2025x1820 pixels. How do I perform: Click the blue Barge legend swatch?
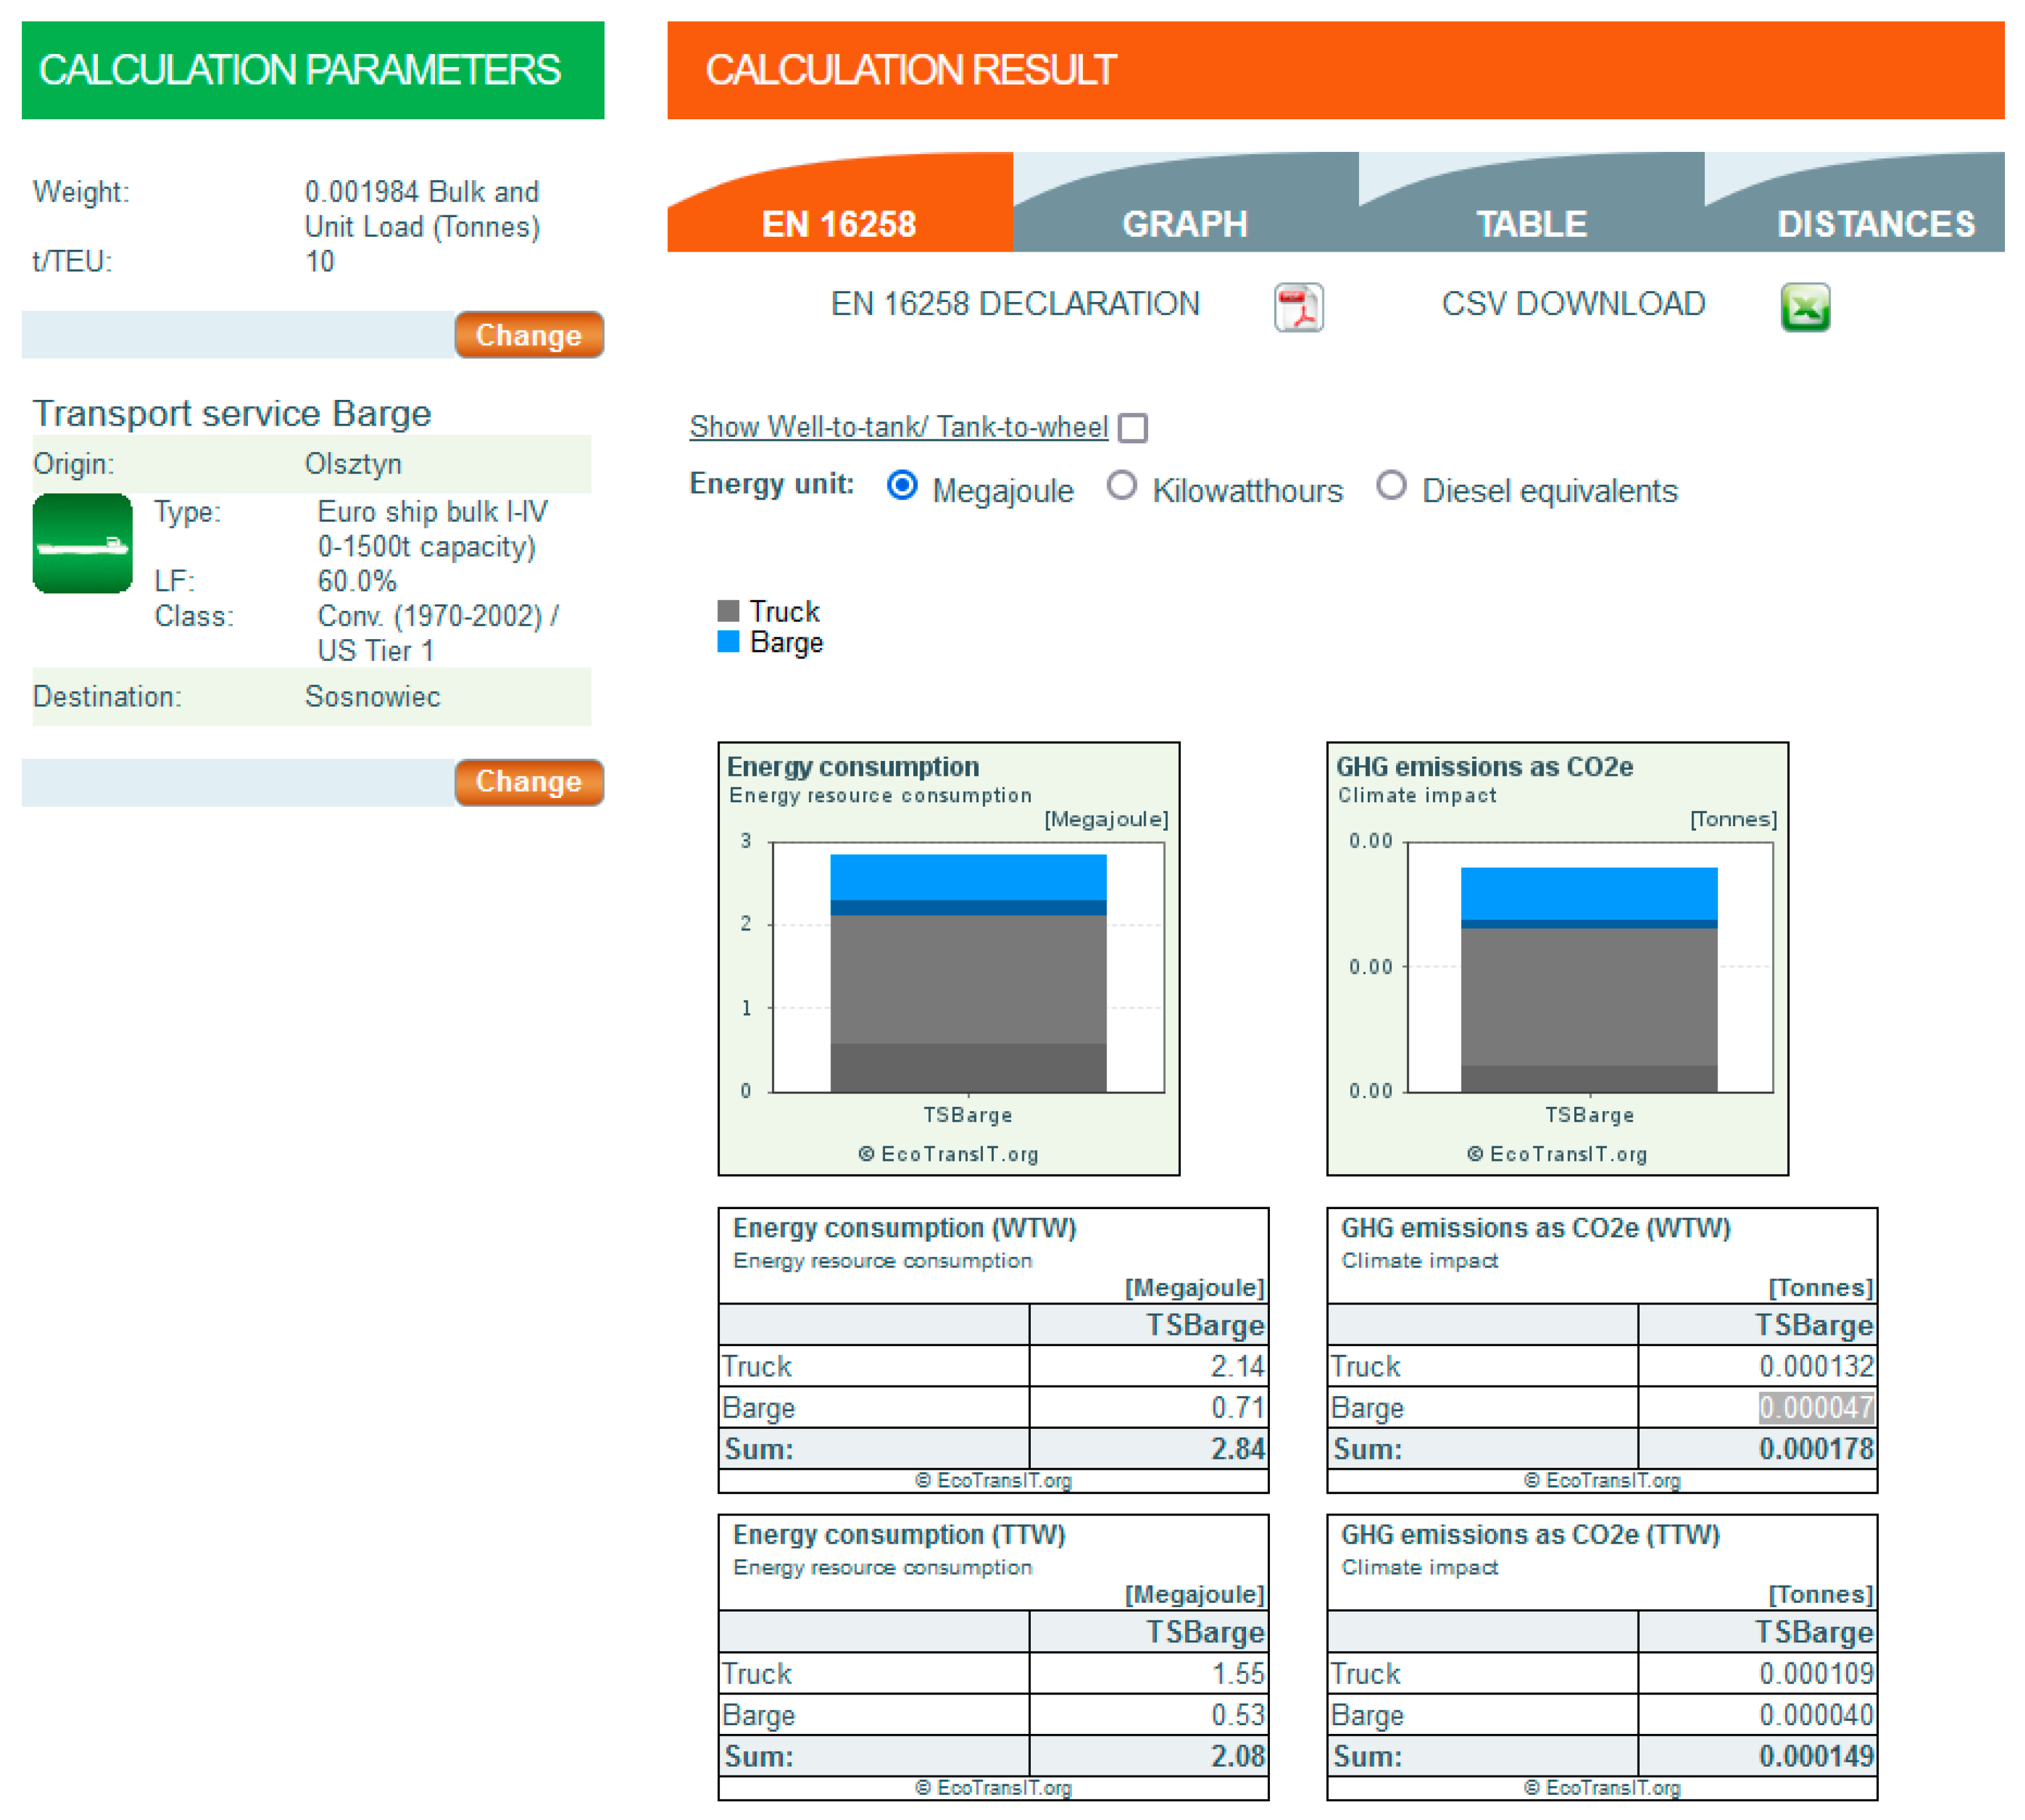point(728,642)
